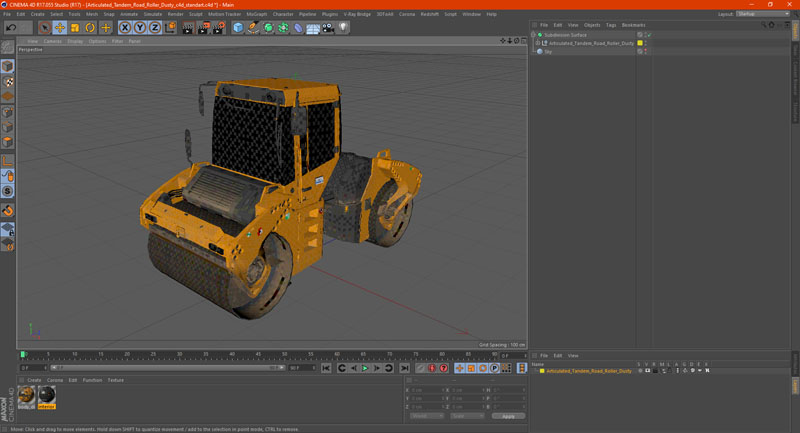The height and width of the screenshot is (433, 800).
Task: Click the Light bulb icon
Action: [x=343, y=28]
